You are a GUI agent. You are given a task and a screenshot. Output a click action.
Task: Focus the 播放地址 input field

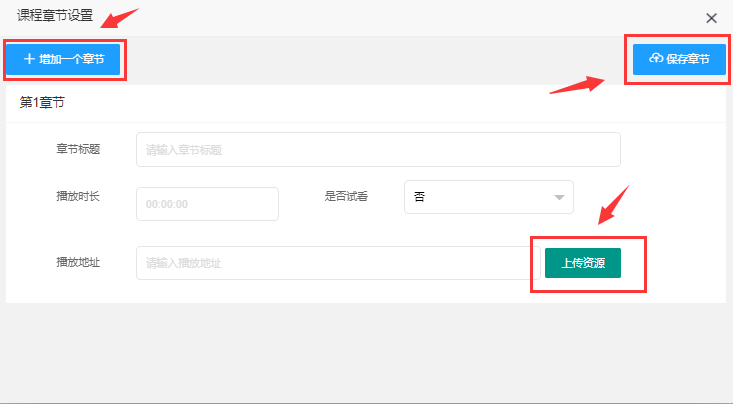(x=338, y=263)
